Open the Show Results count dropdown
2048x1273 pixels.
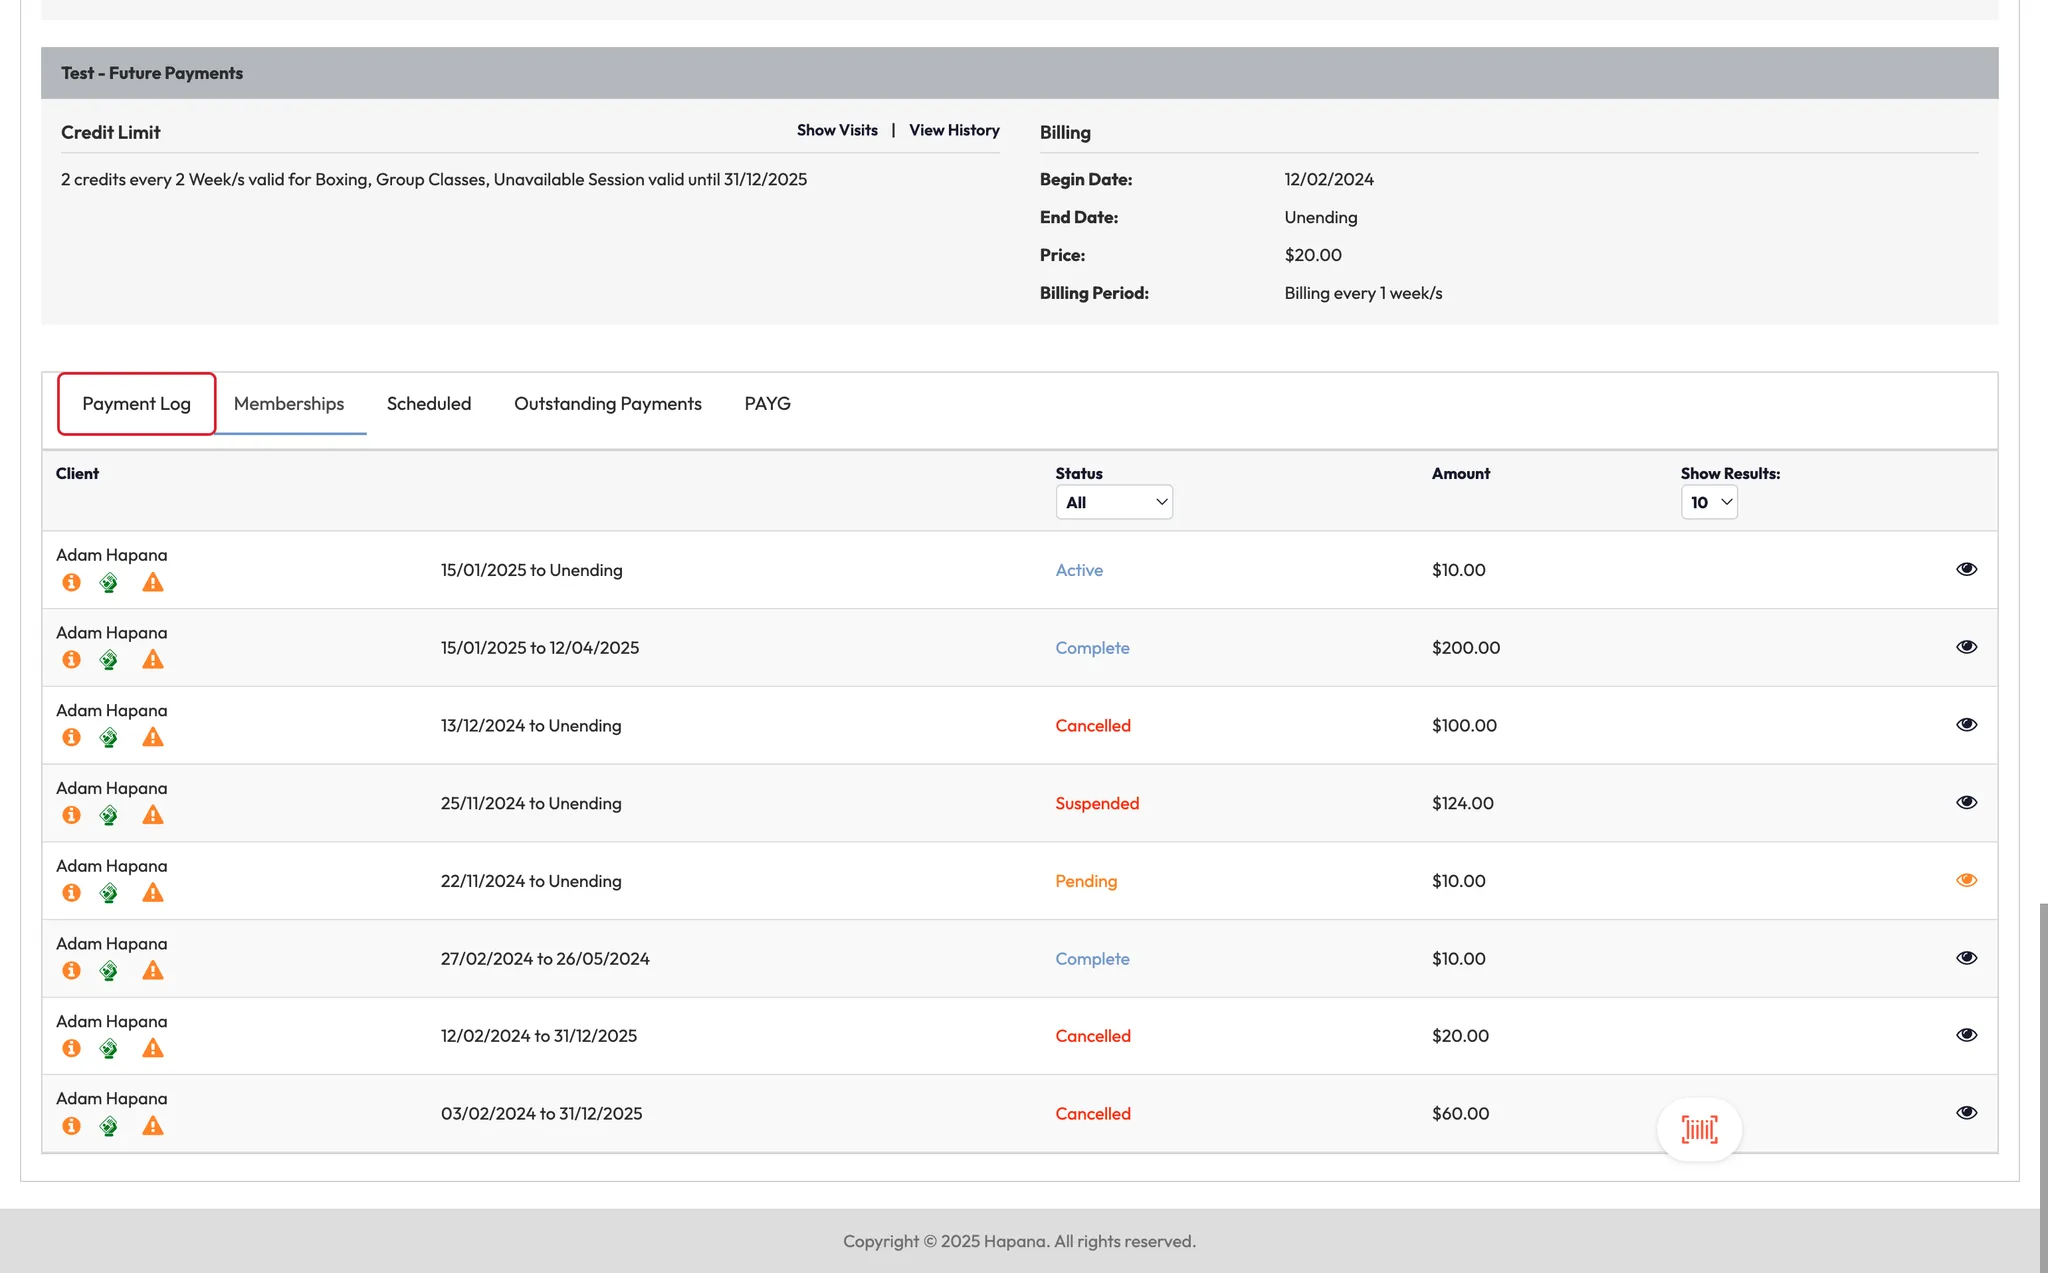1709,502
